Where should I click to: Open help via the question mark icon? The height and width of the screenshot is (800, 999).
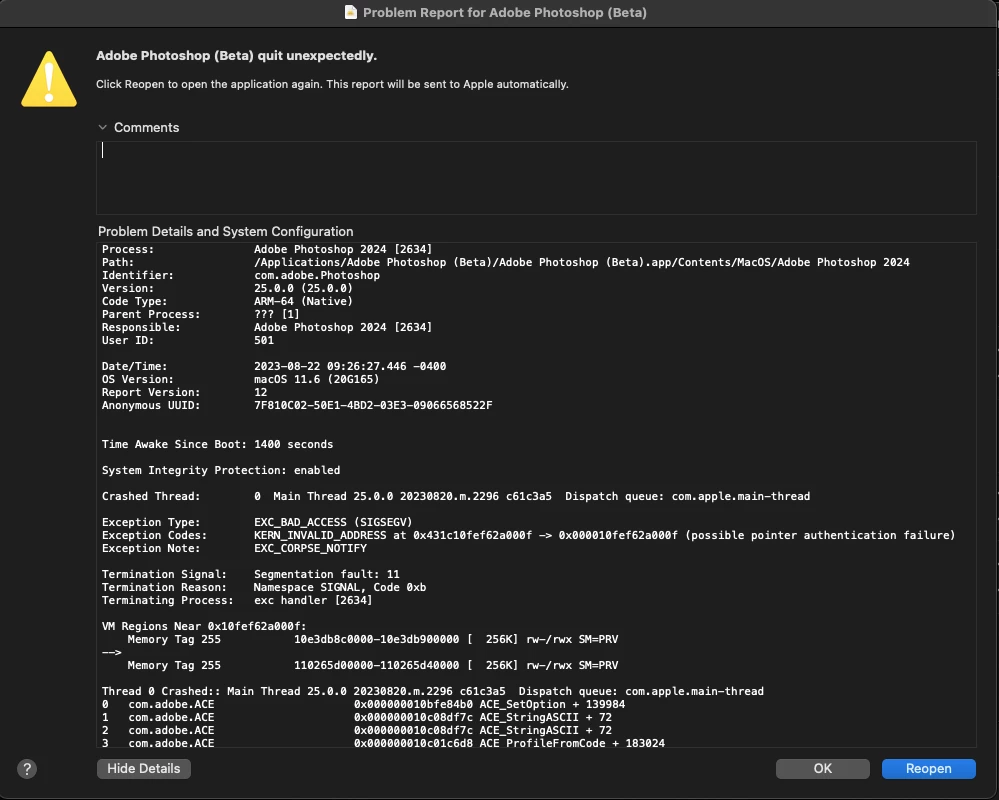[x=27, y=769]
